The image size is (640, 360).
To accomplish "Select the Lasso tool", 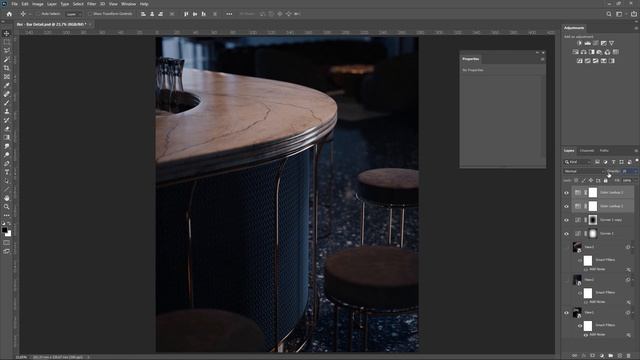I will tap(7, 51).
